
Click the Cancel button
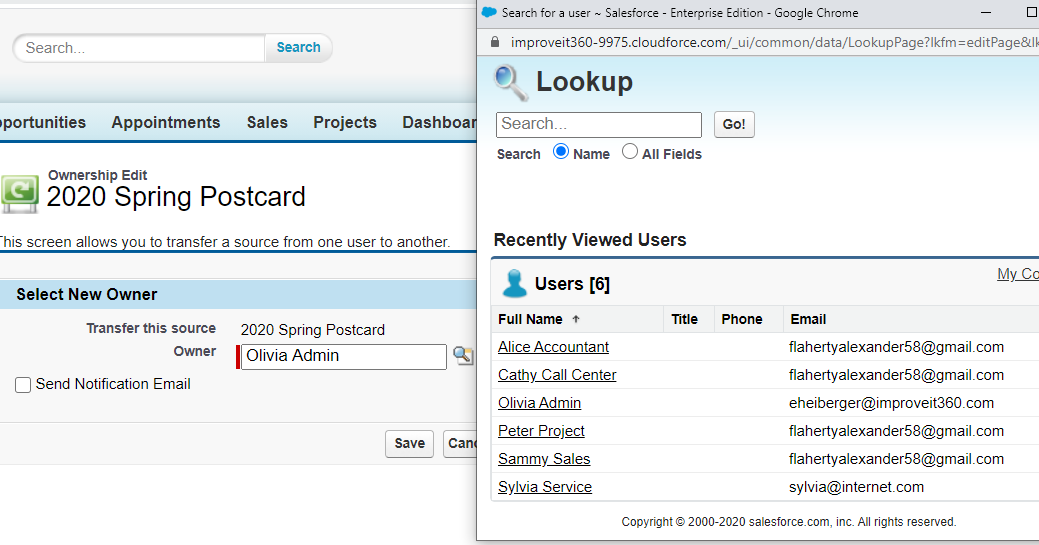460,444
